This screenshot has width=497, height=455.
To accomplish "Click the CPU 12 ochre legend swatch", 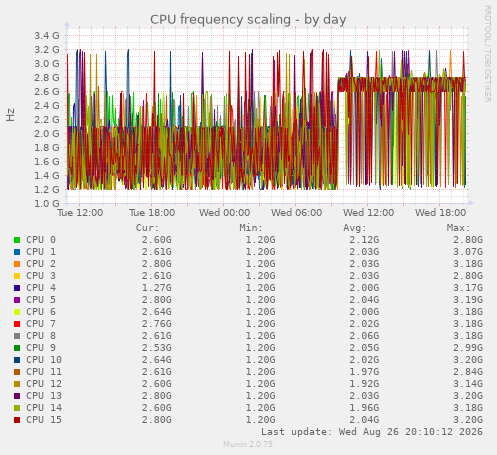I will [x=17, y=384].
